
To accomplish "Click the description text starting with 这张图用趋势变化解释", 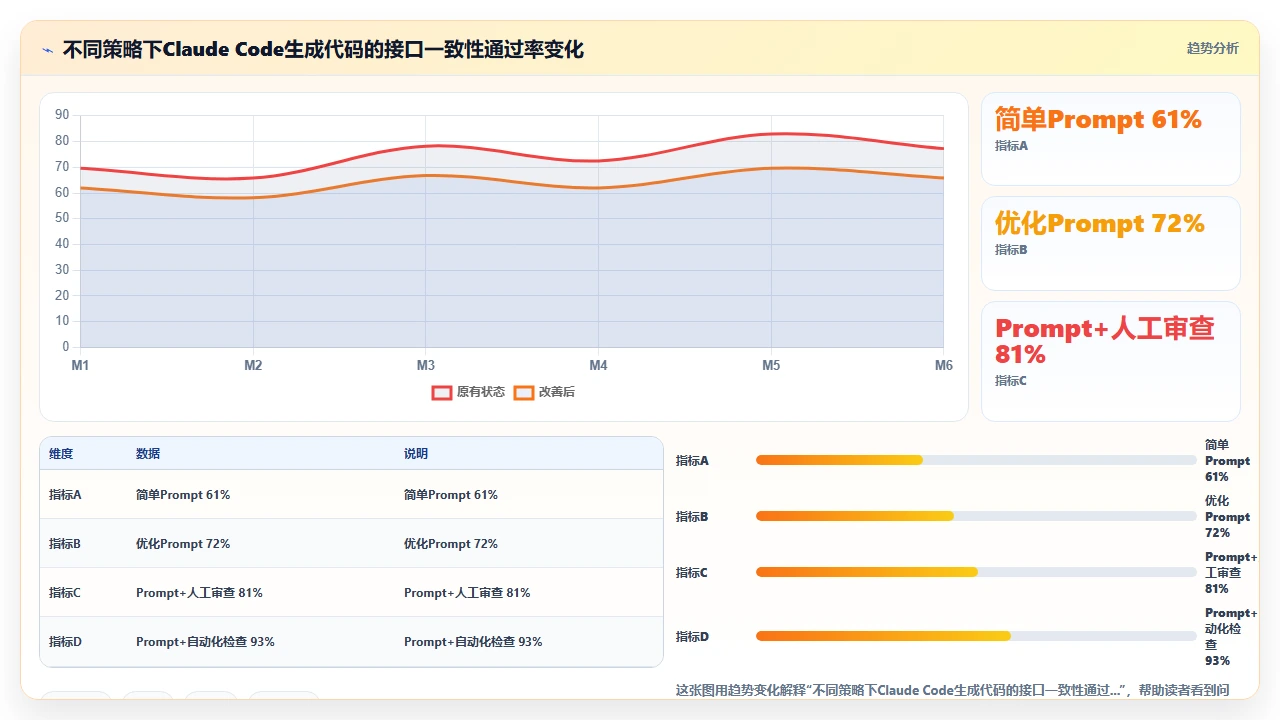I will coord(953,690).
